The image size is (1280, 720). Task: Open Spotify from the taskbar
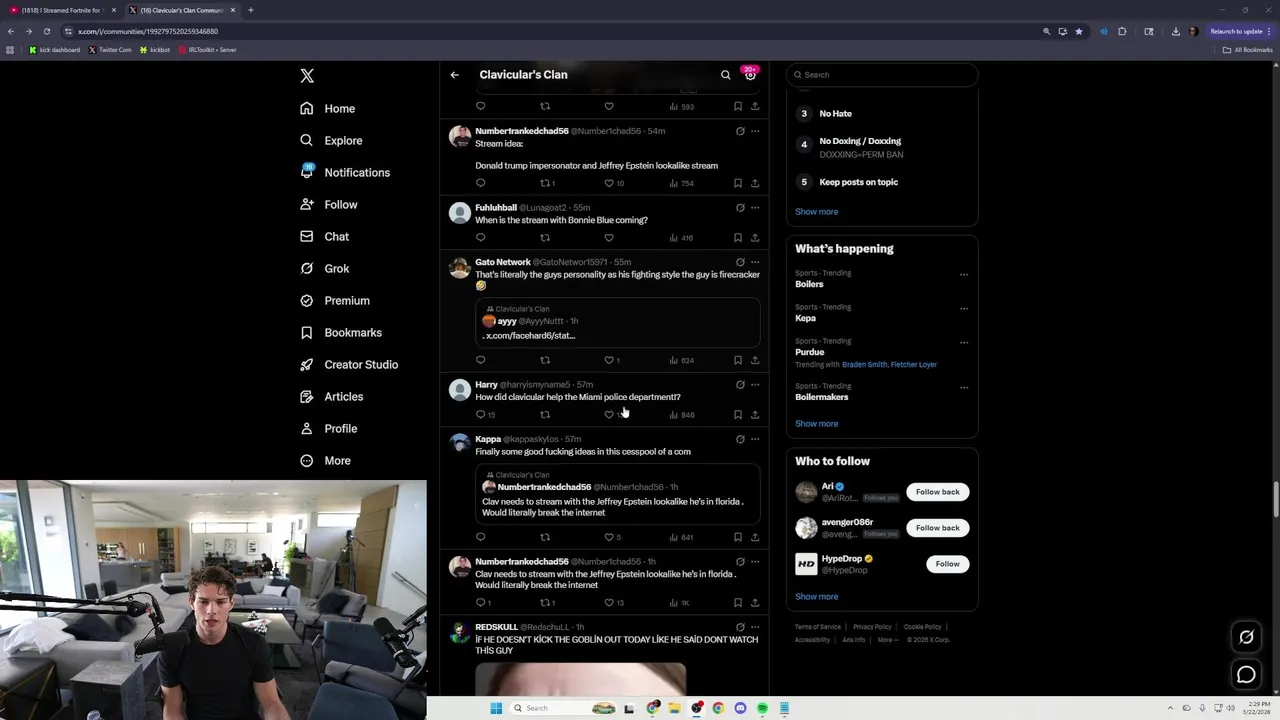click(x=762, y=708)
